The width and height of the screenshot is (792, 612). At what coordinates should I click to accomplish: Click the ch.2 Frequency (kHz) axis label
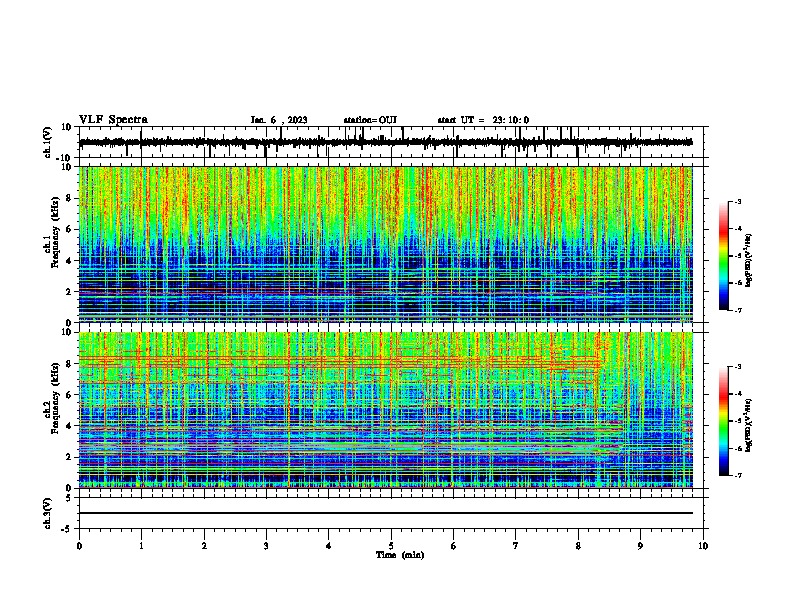tap(52, 399)
